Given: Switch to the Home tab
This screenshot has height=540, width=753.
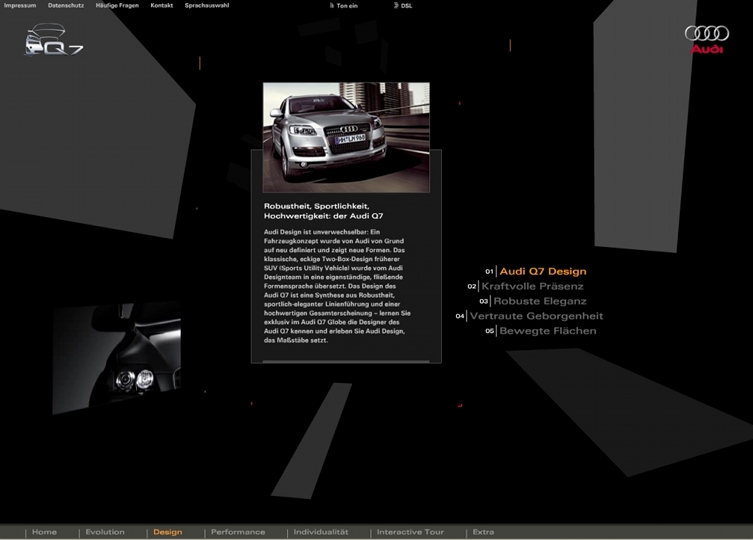Looking at the screenshot, I should click(x=44, y=532).
